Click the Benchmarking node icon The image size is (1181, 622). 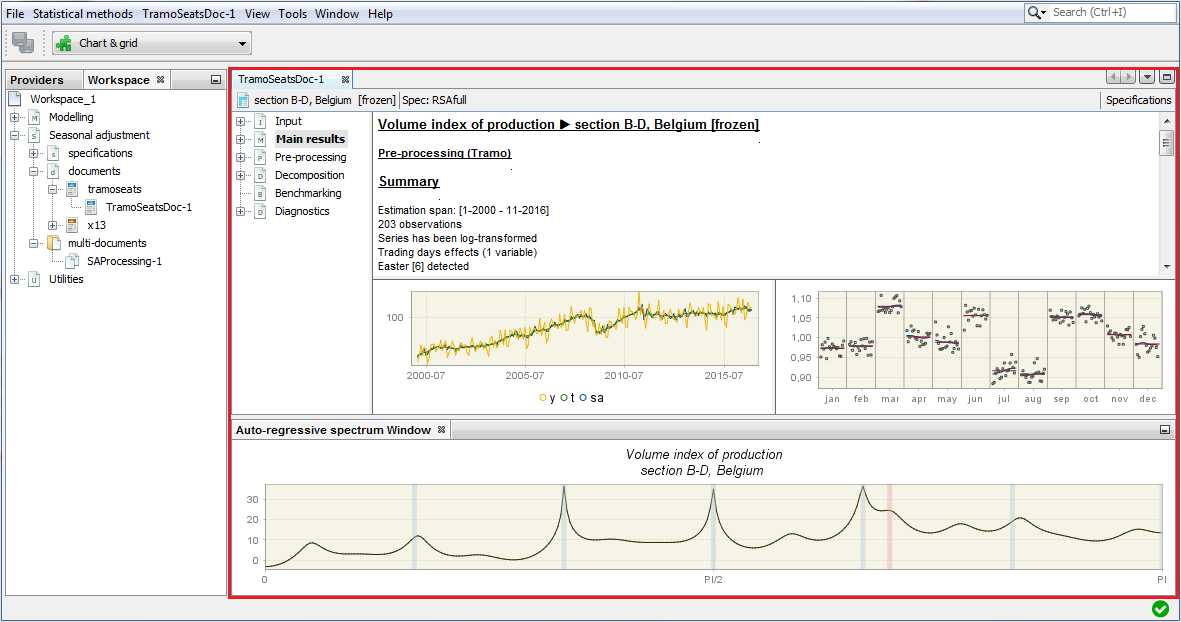click(259, 193)
